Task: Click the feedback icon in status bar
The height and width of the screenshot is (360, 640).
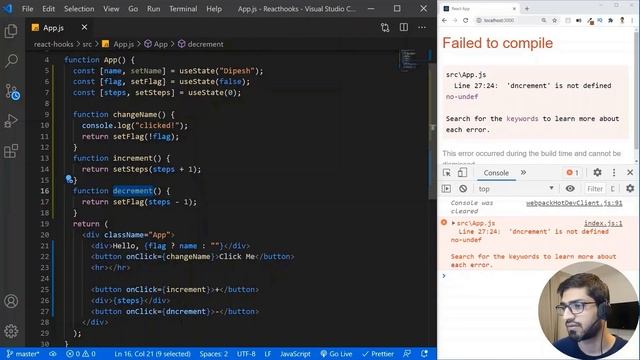Action: coord(407,354)
